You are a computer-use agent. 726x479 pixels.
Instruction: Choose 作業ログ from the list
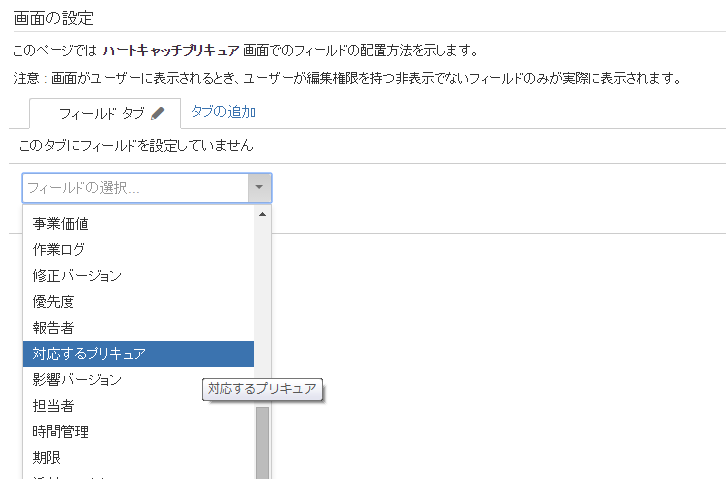[138, 250]
